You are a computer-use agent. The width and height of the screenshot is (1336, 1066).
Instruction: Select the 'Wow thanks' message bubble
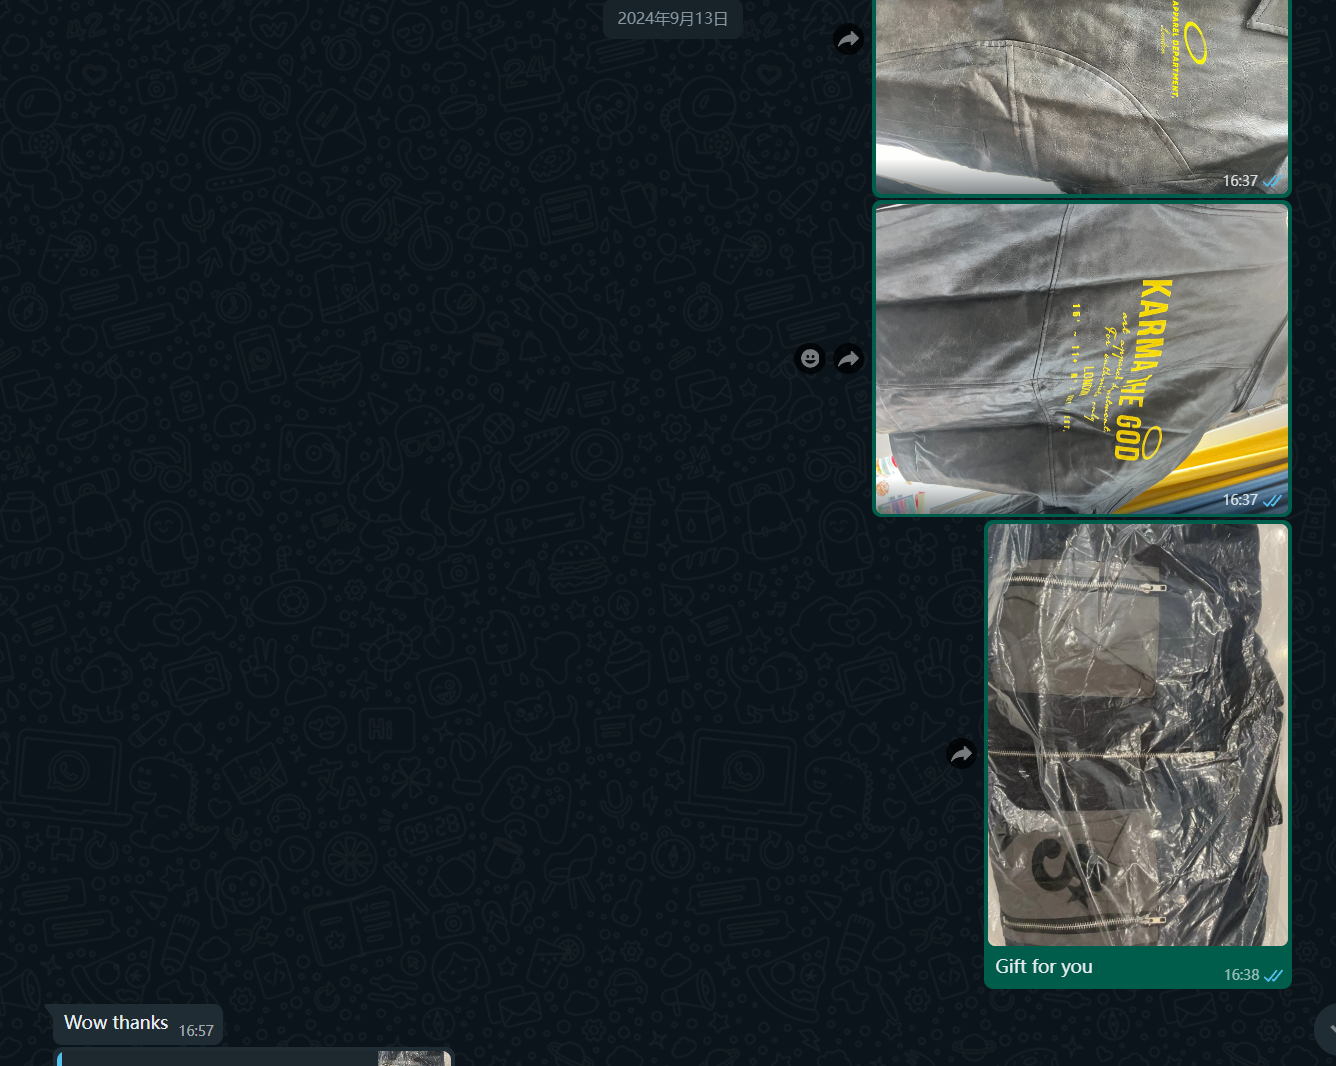click(x=138, y=1024)
